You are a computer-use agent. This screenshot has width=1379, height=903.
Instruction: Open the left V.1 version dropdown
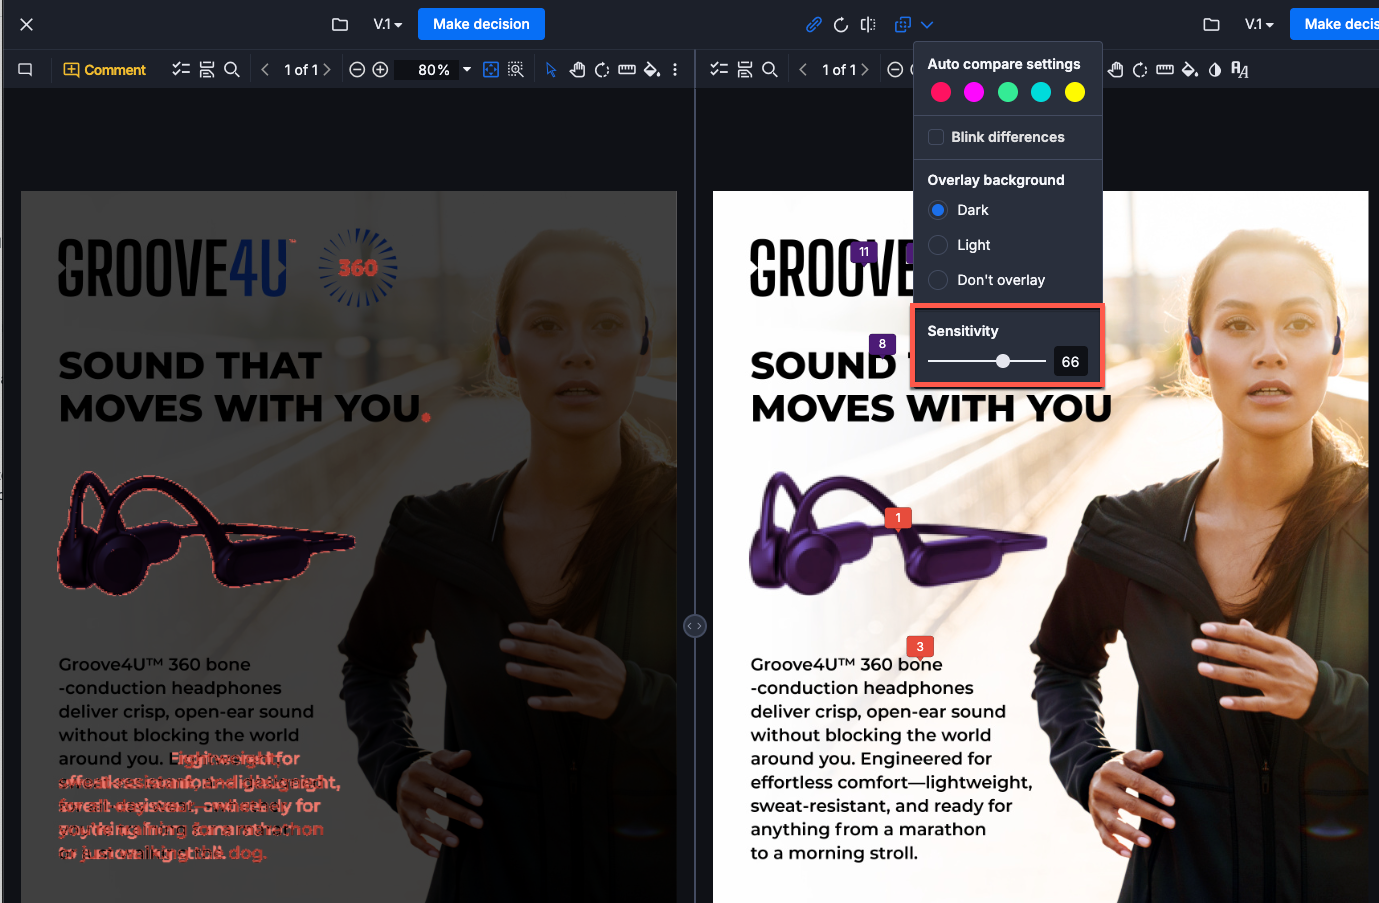(x=387, y=24)
